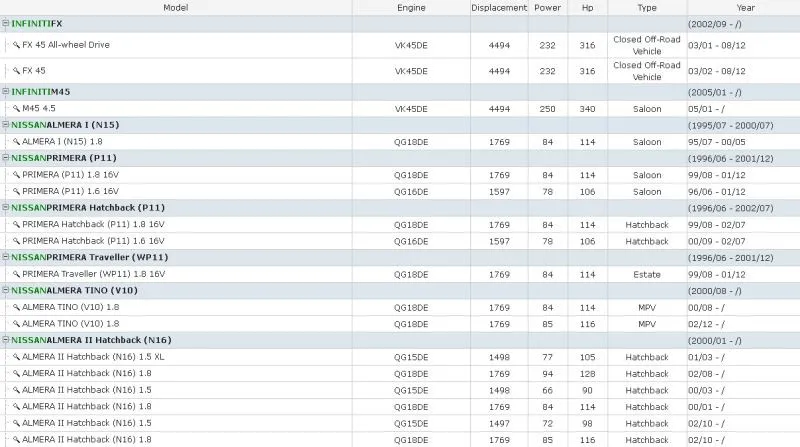
Task: Click the year cell 03/01 - 08/12
Action: tap(716, 45)
